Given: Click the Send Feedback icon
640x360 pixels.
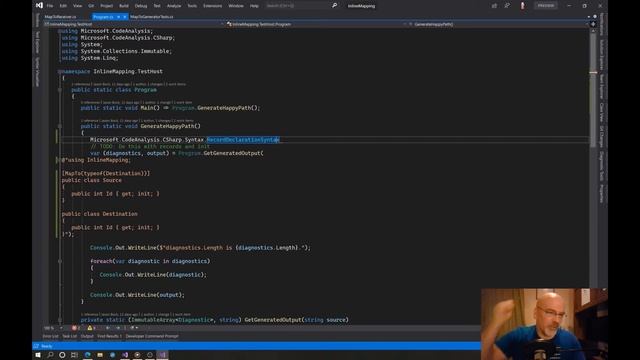Looking at the screenshot, I should point(507,6).
